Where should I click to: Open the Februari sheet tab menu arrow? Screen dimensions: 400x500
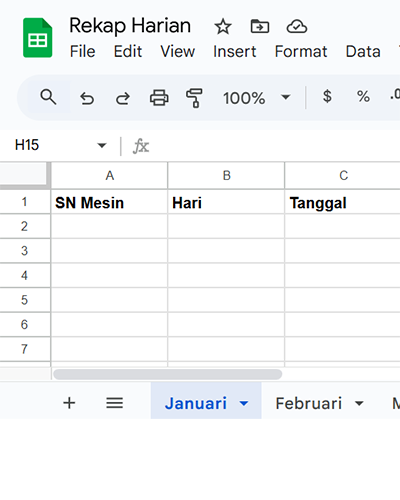click(359, 404)
